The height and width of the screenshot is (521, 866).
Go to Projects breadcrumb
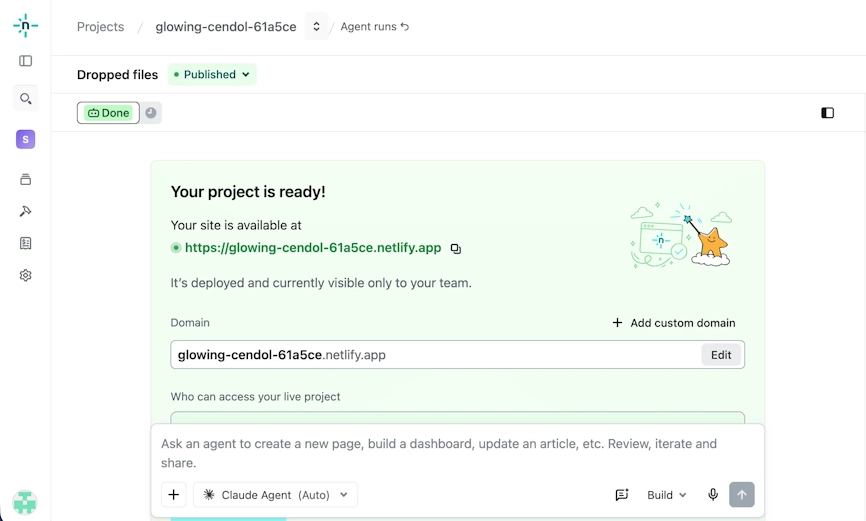[x=101, y=27]
